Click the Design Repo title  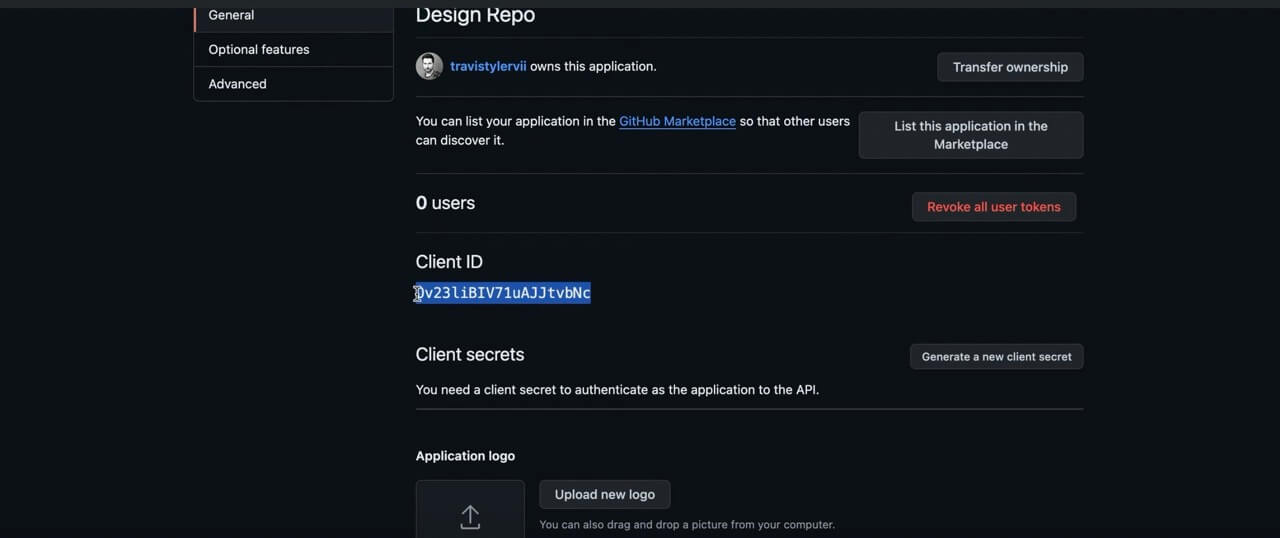475,15
